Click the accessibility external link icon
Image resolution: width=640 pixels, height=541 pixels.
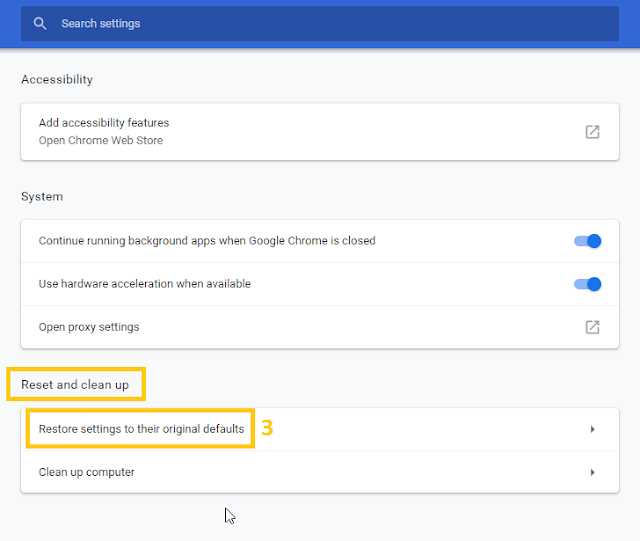tap(592, 132)
